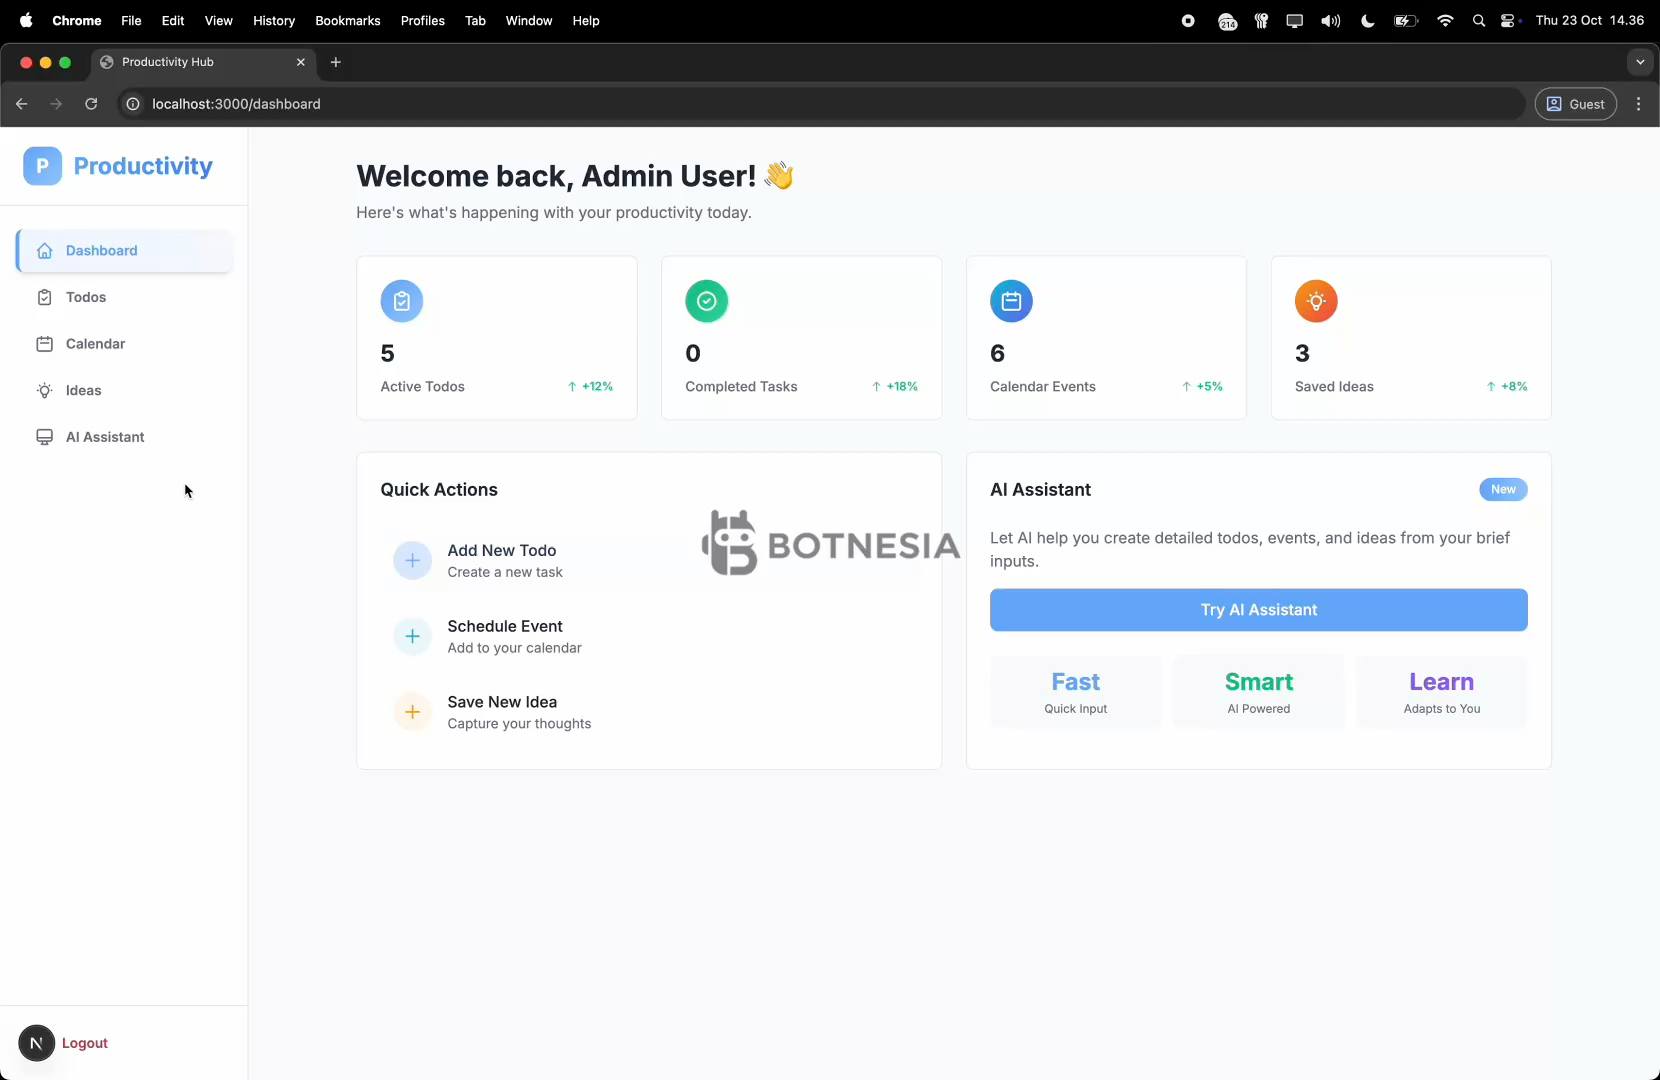Click the Calendar icon in sidebar
The image size is (1660, 1080).
pos(44,344)
